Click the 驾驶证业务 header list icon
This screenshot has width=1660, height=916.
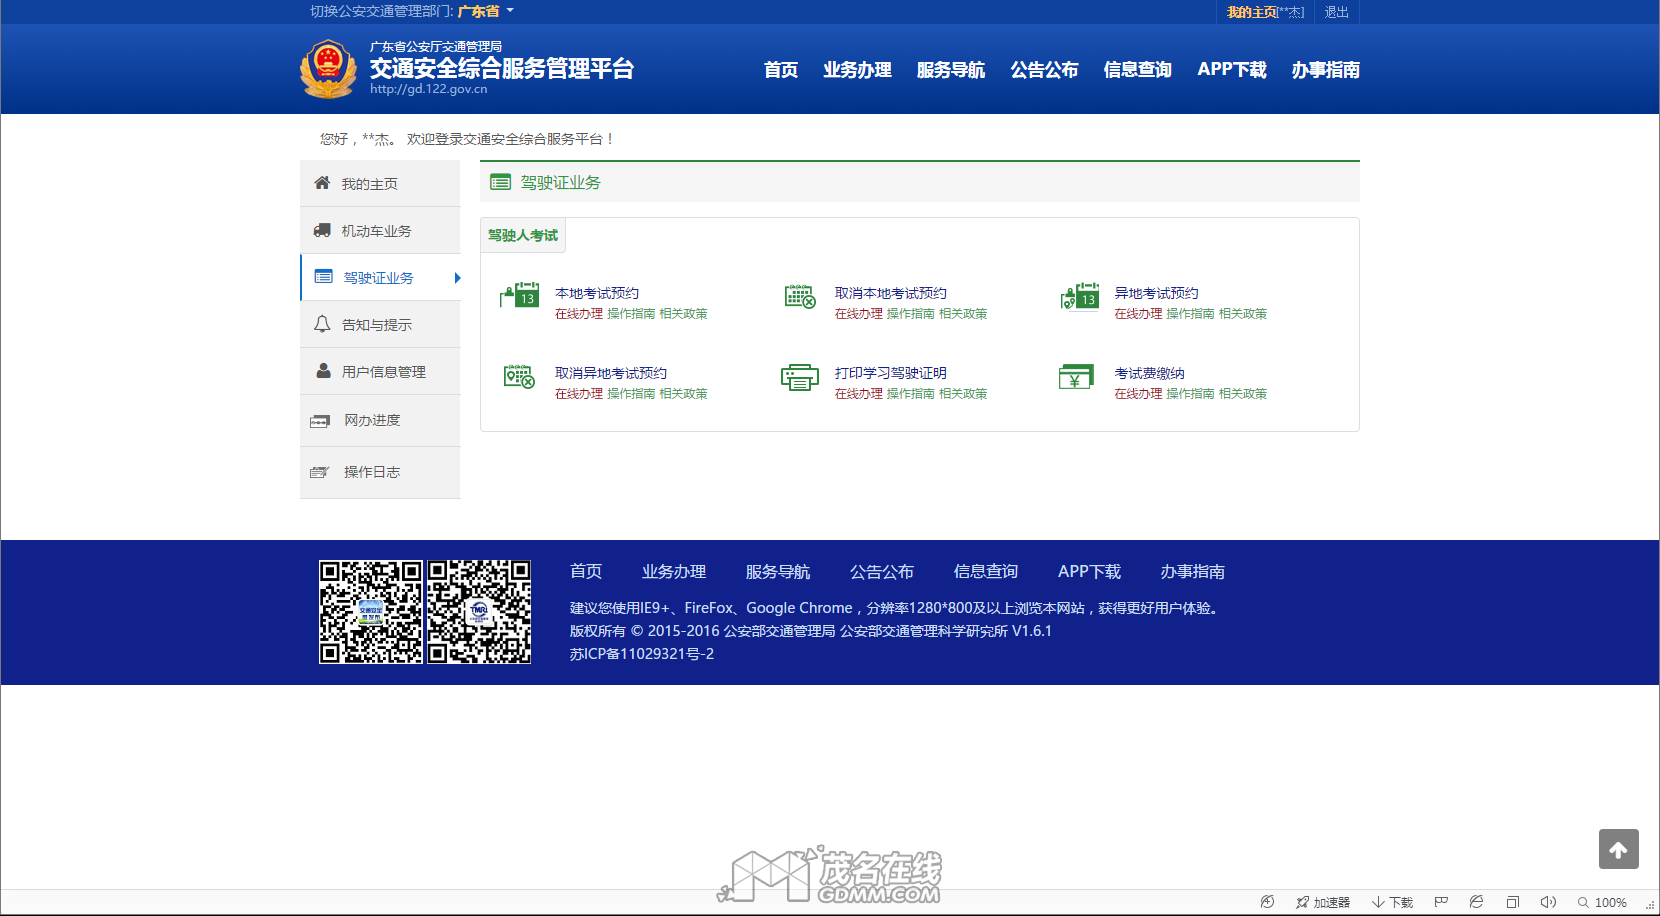click(x=500, y=182)
